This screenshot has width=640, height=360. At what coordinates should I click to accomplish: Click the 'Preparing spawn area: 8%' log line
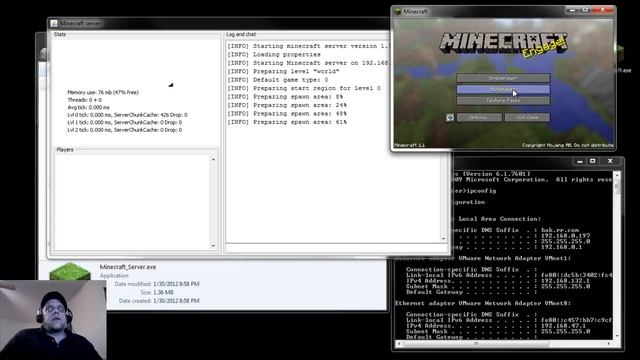(x=285, y=97)
